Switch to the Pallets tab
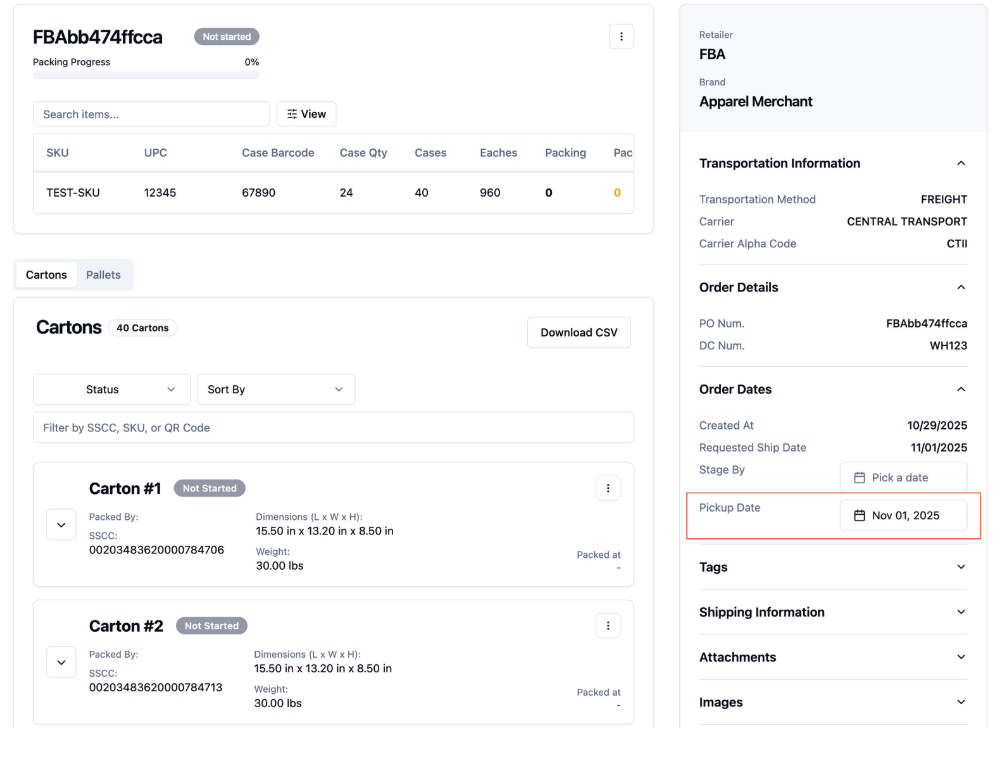Viewport: 1000px width, 766px height. click(103, 275)
